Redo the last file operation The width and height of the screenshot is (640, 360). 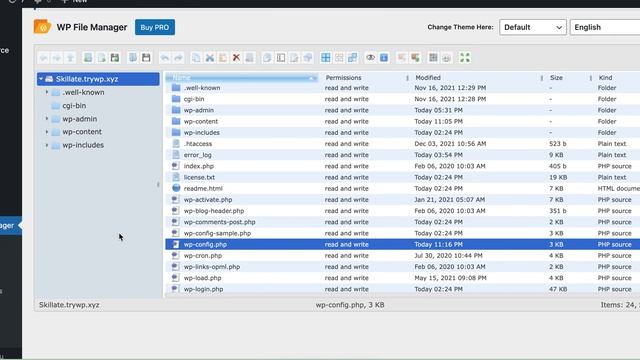[178, 58]
